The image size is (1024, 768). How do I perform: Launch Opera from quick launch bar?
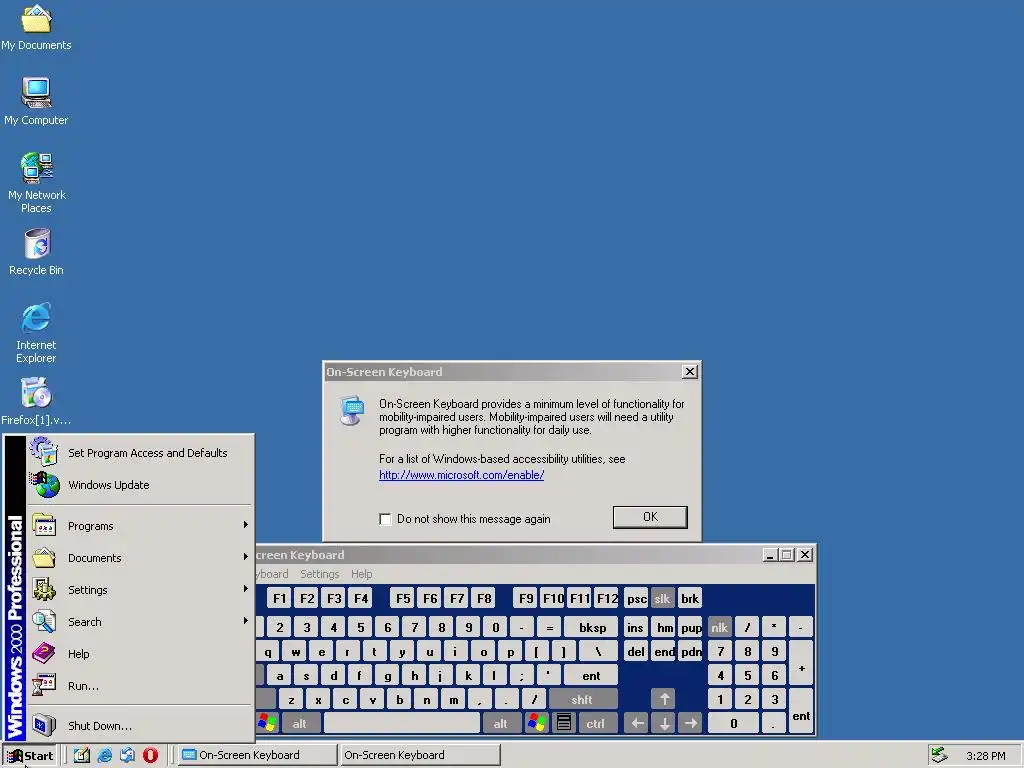150,755
